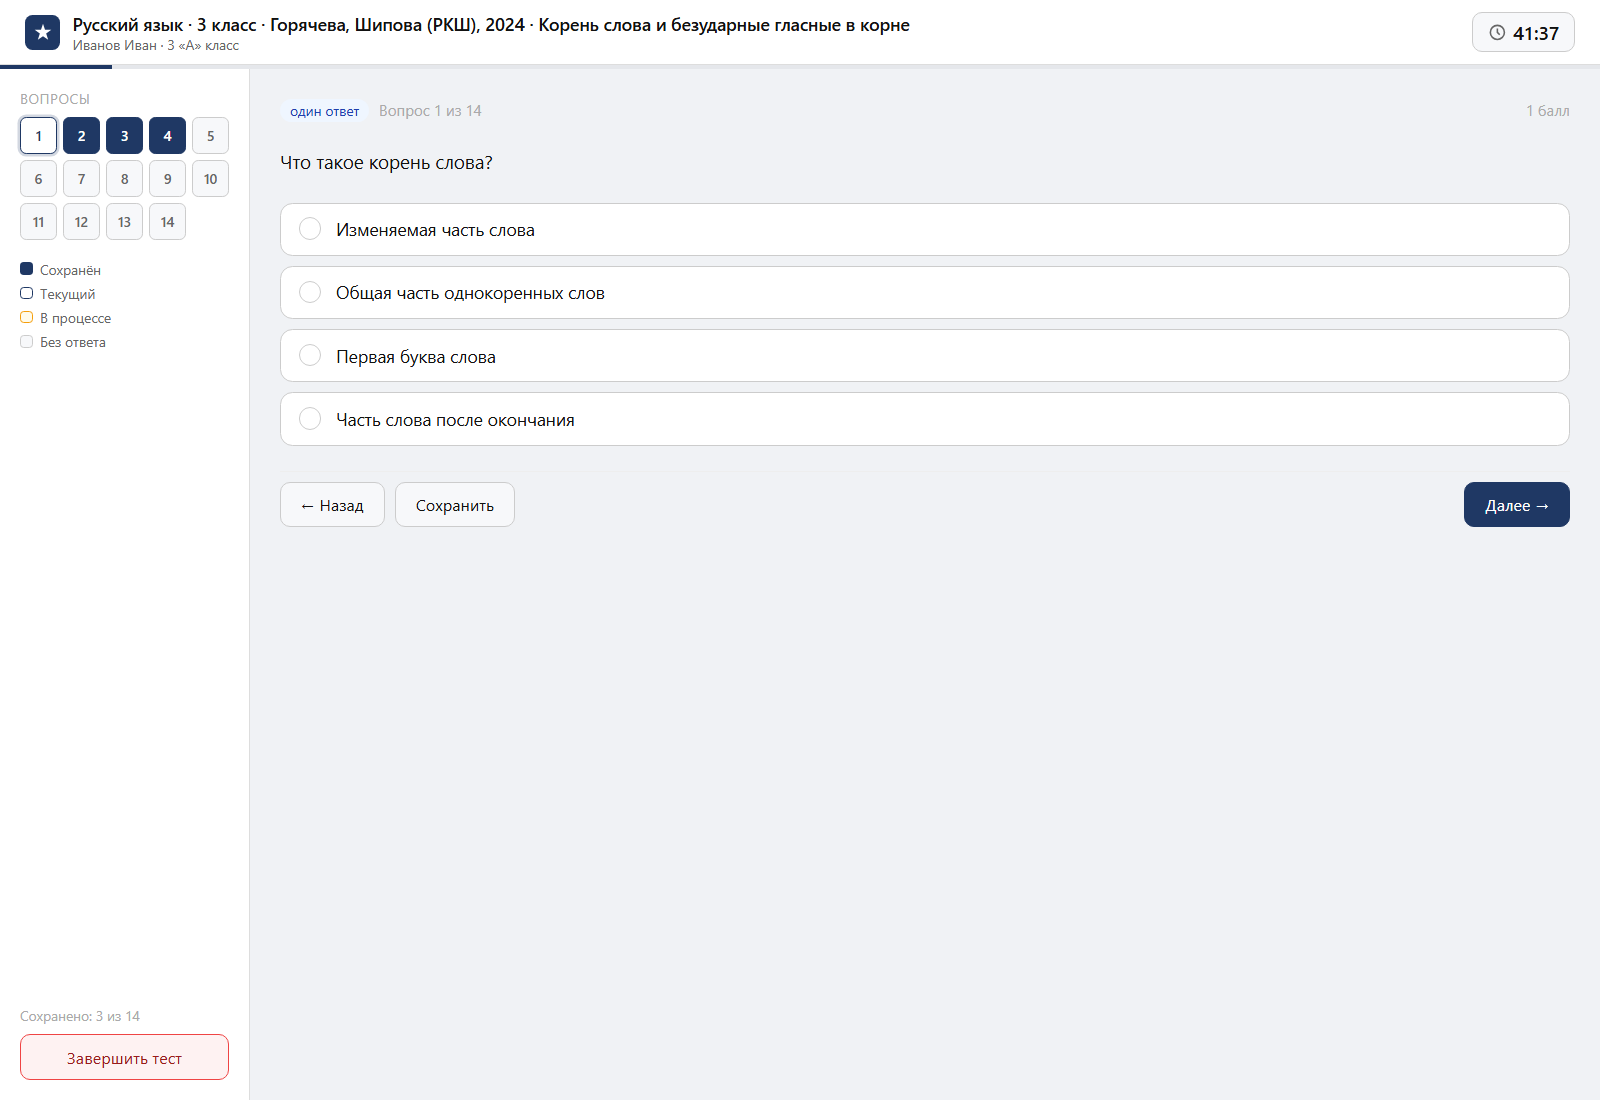
Task: Open question 2 in the navigator
Action: pyautogui.click(x=81, y=136)
